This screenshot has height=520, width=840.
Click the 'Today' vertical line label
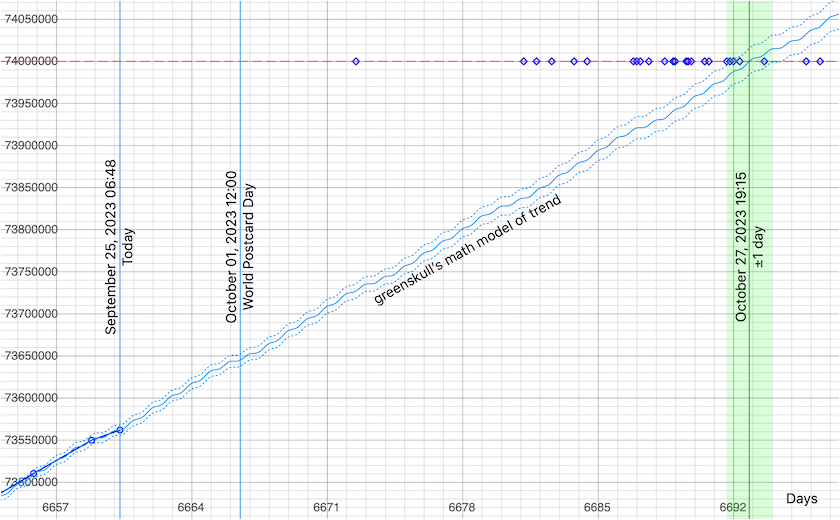(128, 246)
